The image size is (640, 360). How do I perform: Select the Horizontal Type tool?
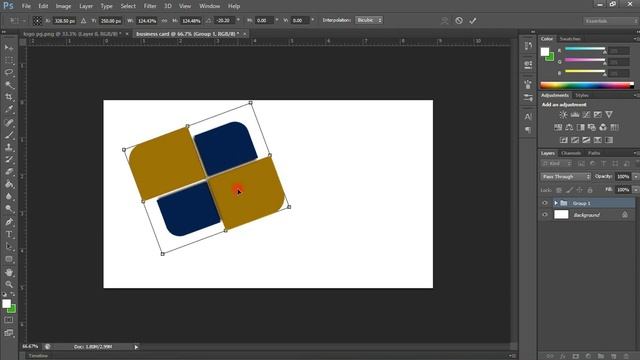click(x=9, y=234)
